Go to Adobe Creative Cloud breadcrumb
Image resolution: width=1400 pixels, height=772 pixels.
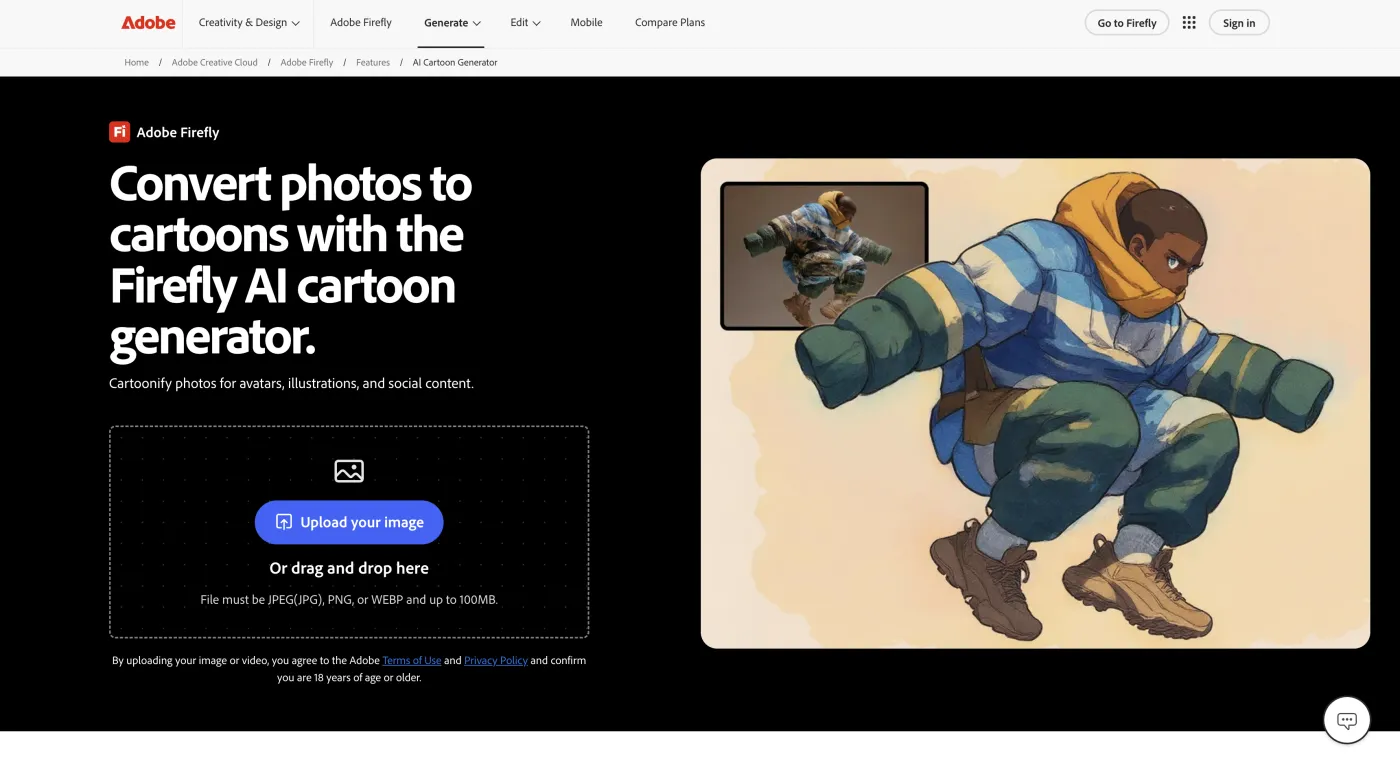tap(214, 62)
